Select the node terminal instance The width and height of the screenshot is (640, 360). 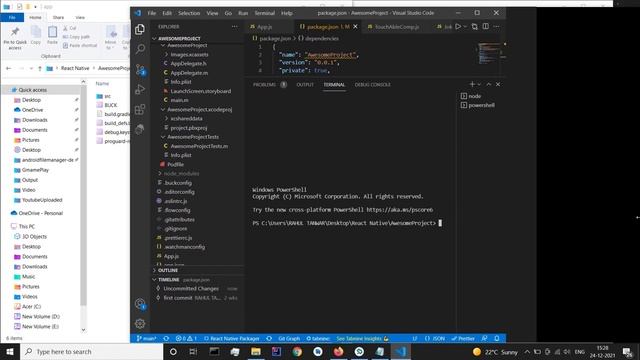point(474,96)
